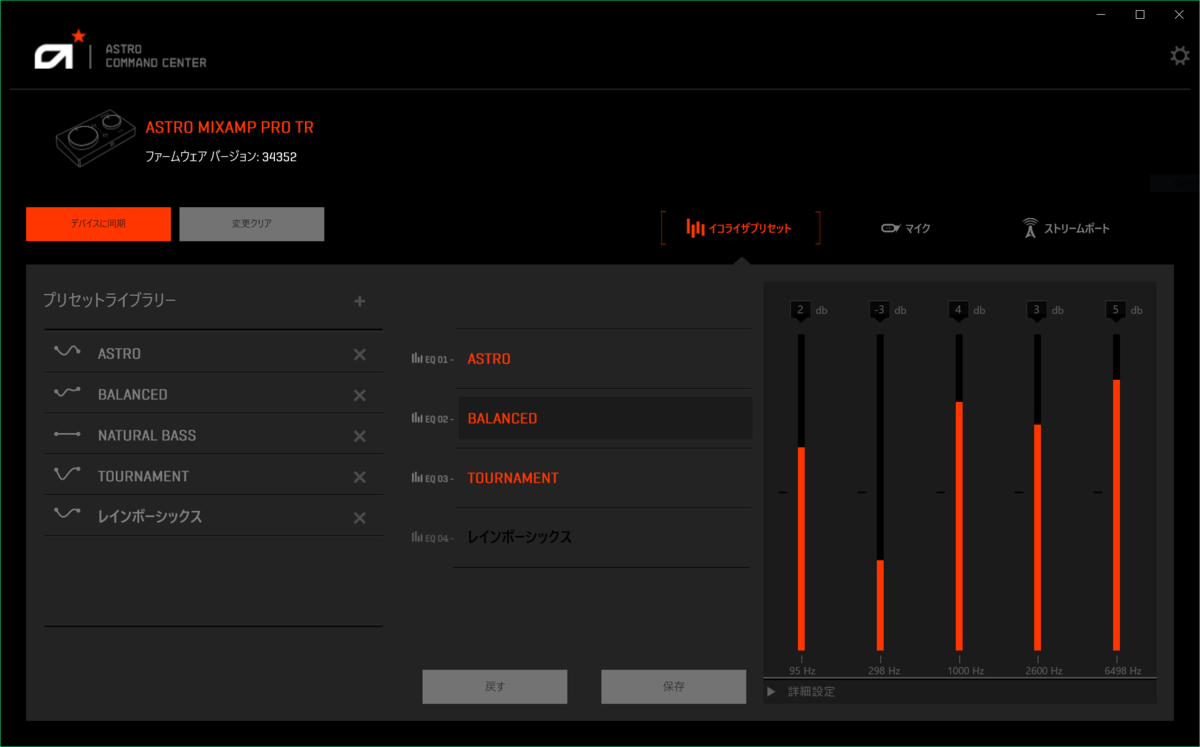Click the 保存 button
This screenshot has width=1200, height=747.
pos(674,687)
